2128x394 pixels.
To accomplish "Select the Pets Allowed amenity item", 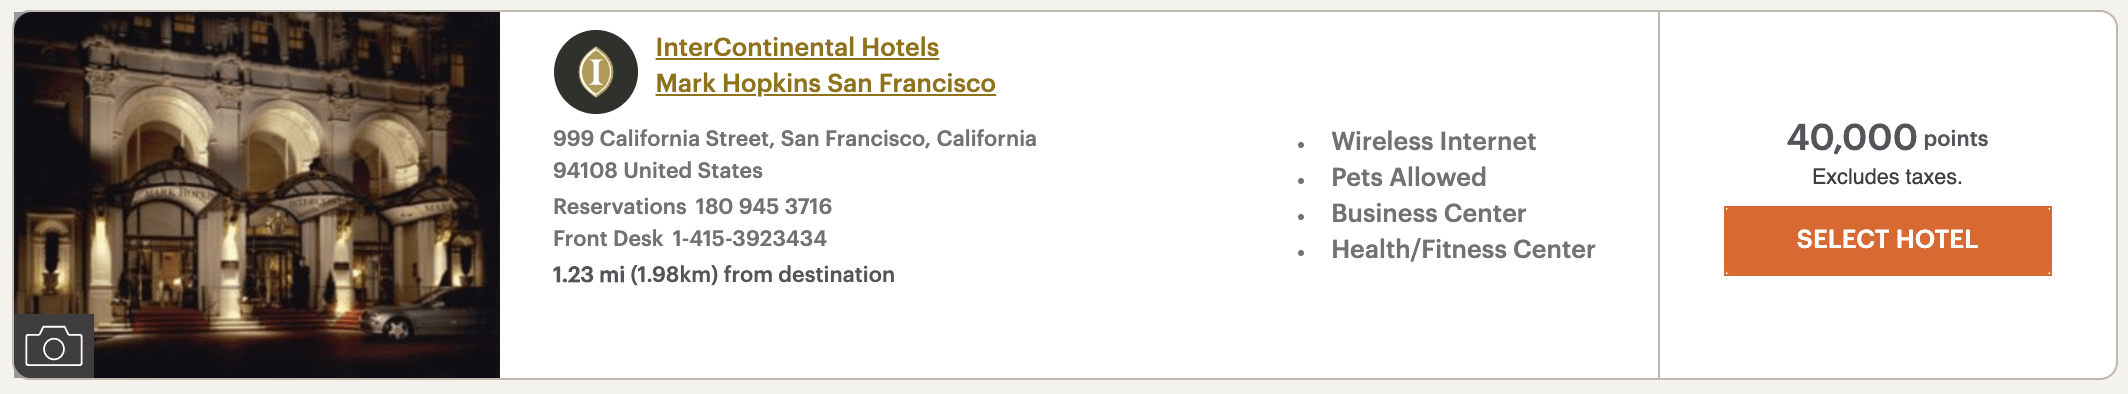I will tap(1408, 177).
